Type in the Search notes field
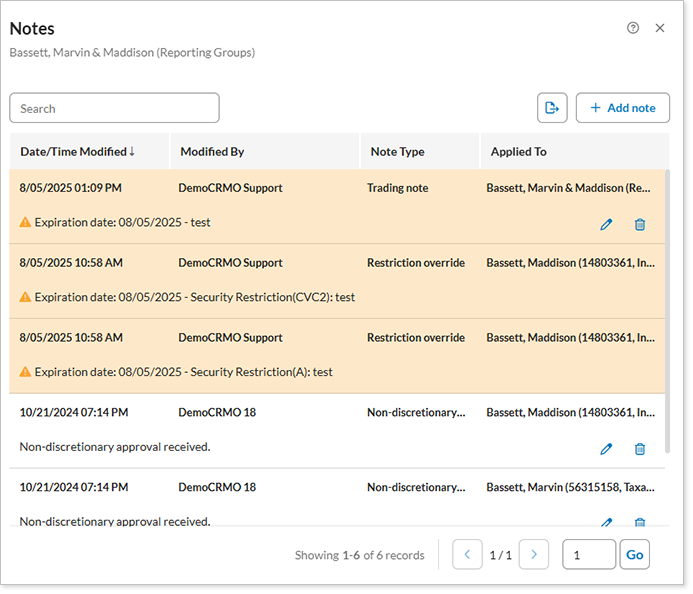 tap(114, 108)
